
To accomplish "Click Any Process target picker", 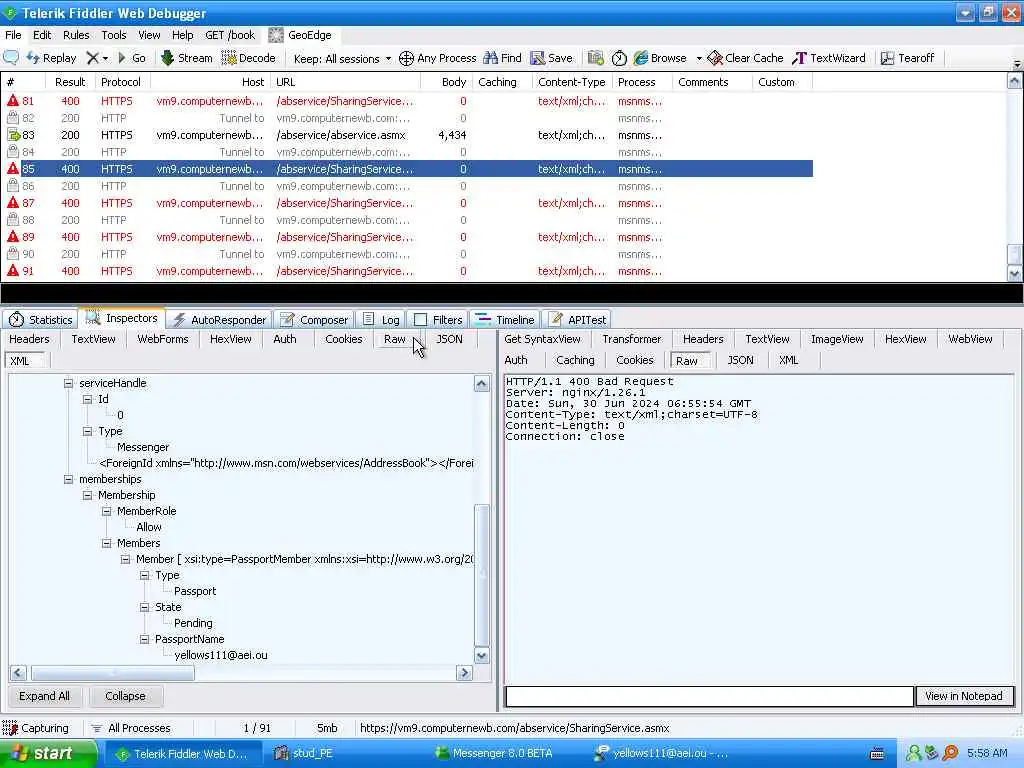I will tap(438, 58).
